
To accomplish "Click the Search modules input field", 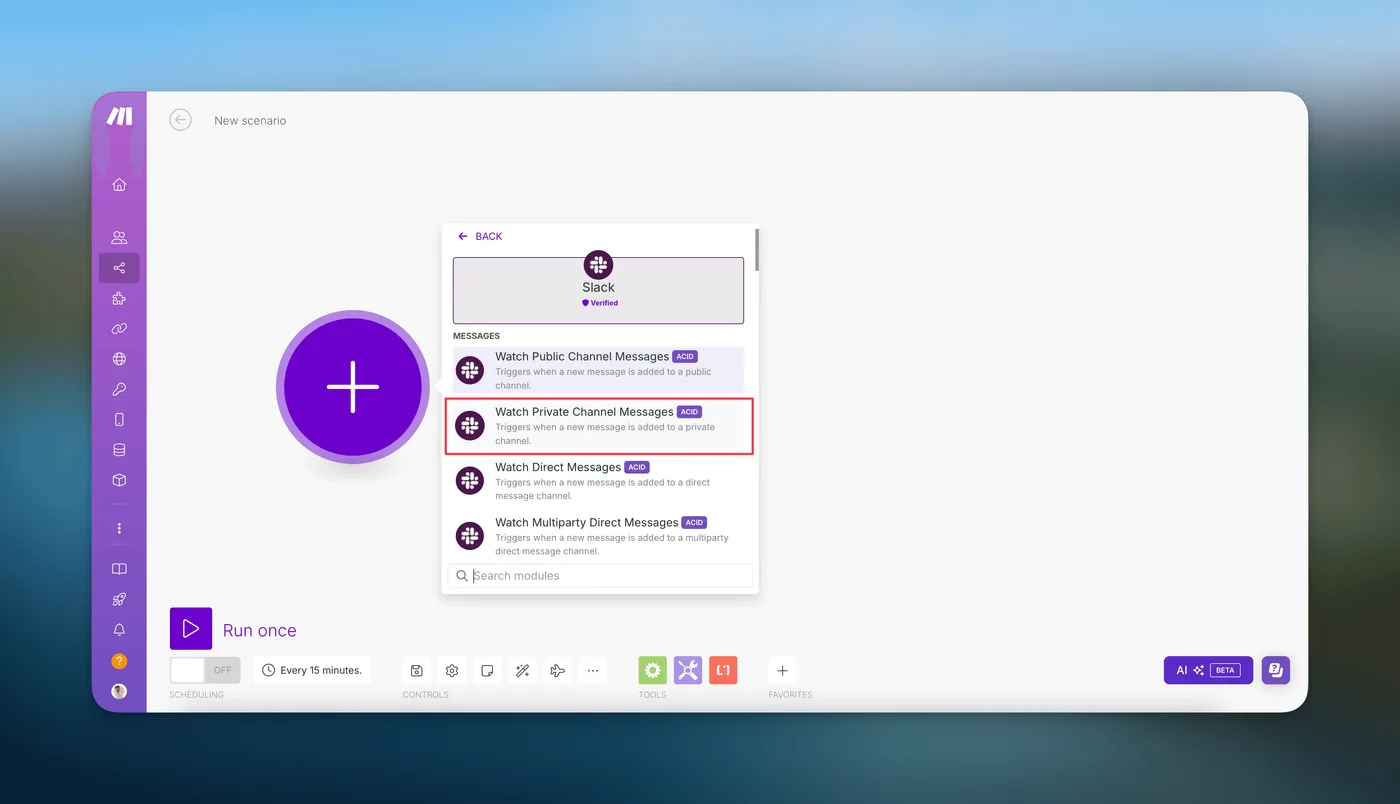I will pyautogui.click(x=600, y=575).
